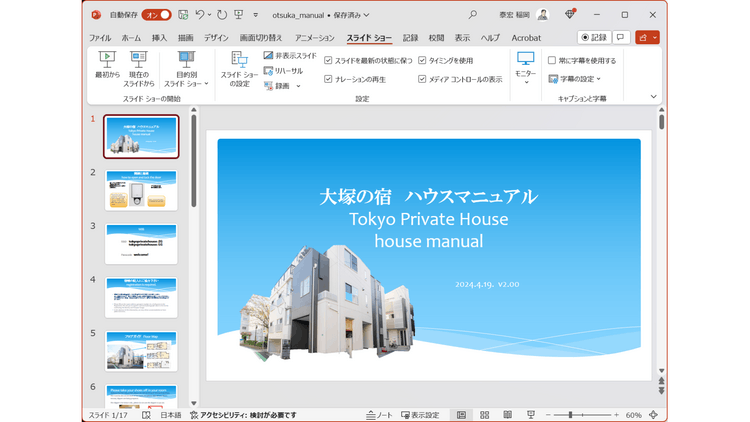Click the Save icon in title bar

pyautogui.click(x=183, y=15)
